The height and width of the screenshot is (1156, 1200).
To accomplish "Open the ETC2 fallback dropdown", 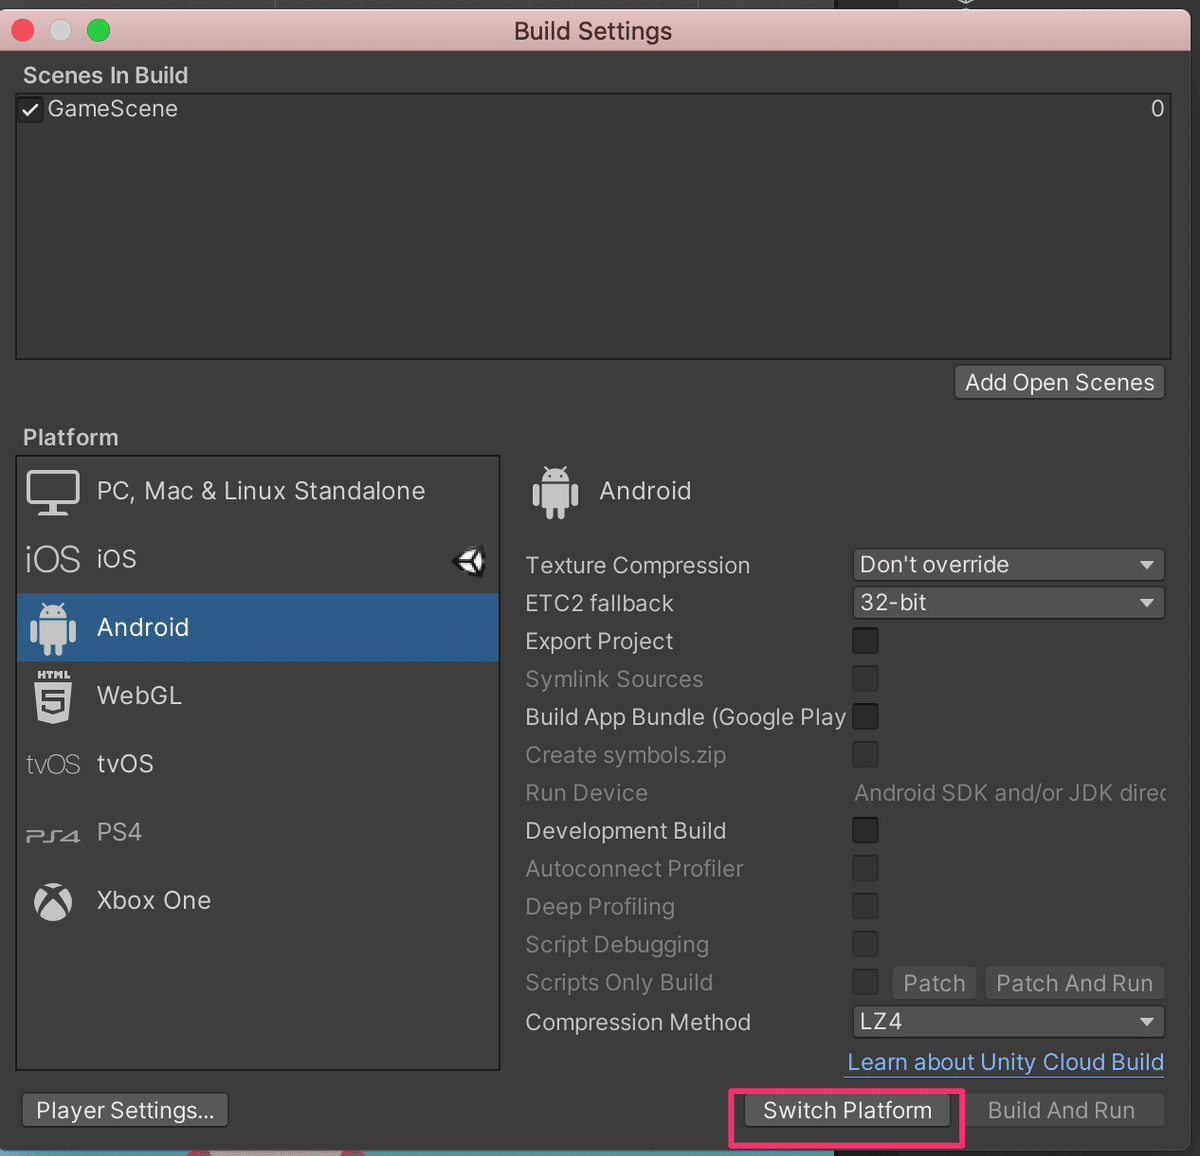I will point(1007,603).
